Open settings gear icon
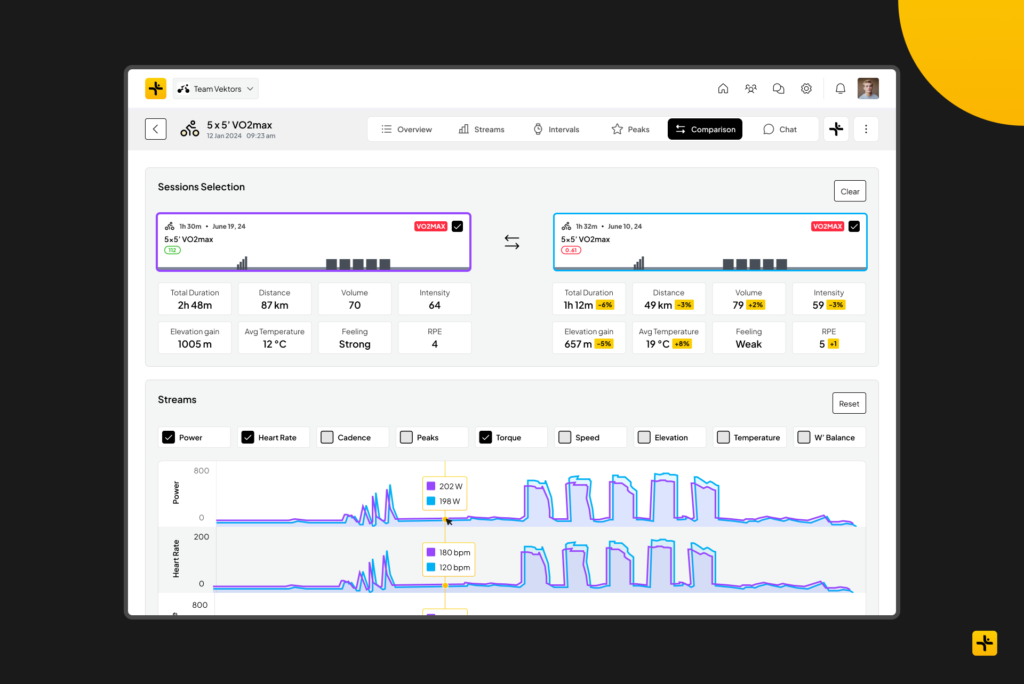The width and height of the screenshot is (1024, 684). [806, 89]
